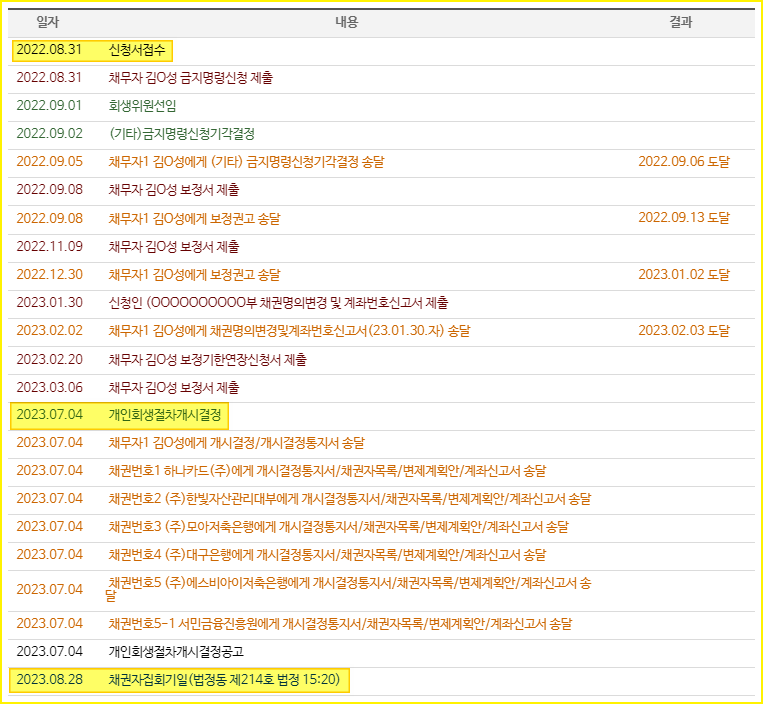This screenshot has height=704, width=763.
Task: Click the 2023.02.03 도달 result
Action: pos(684,331)
